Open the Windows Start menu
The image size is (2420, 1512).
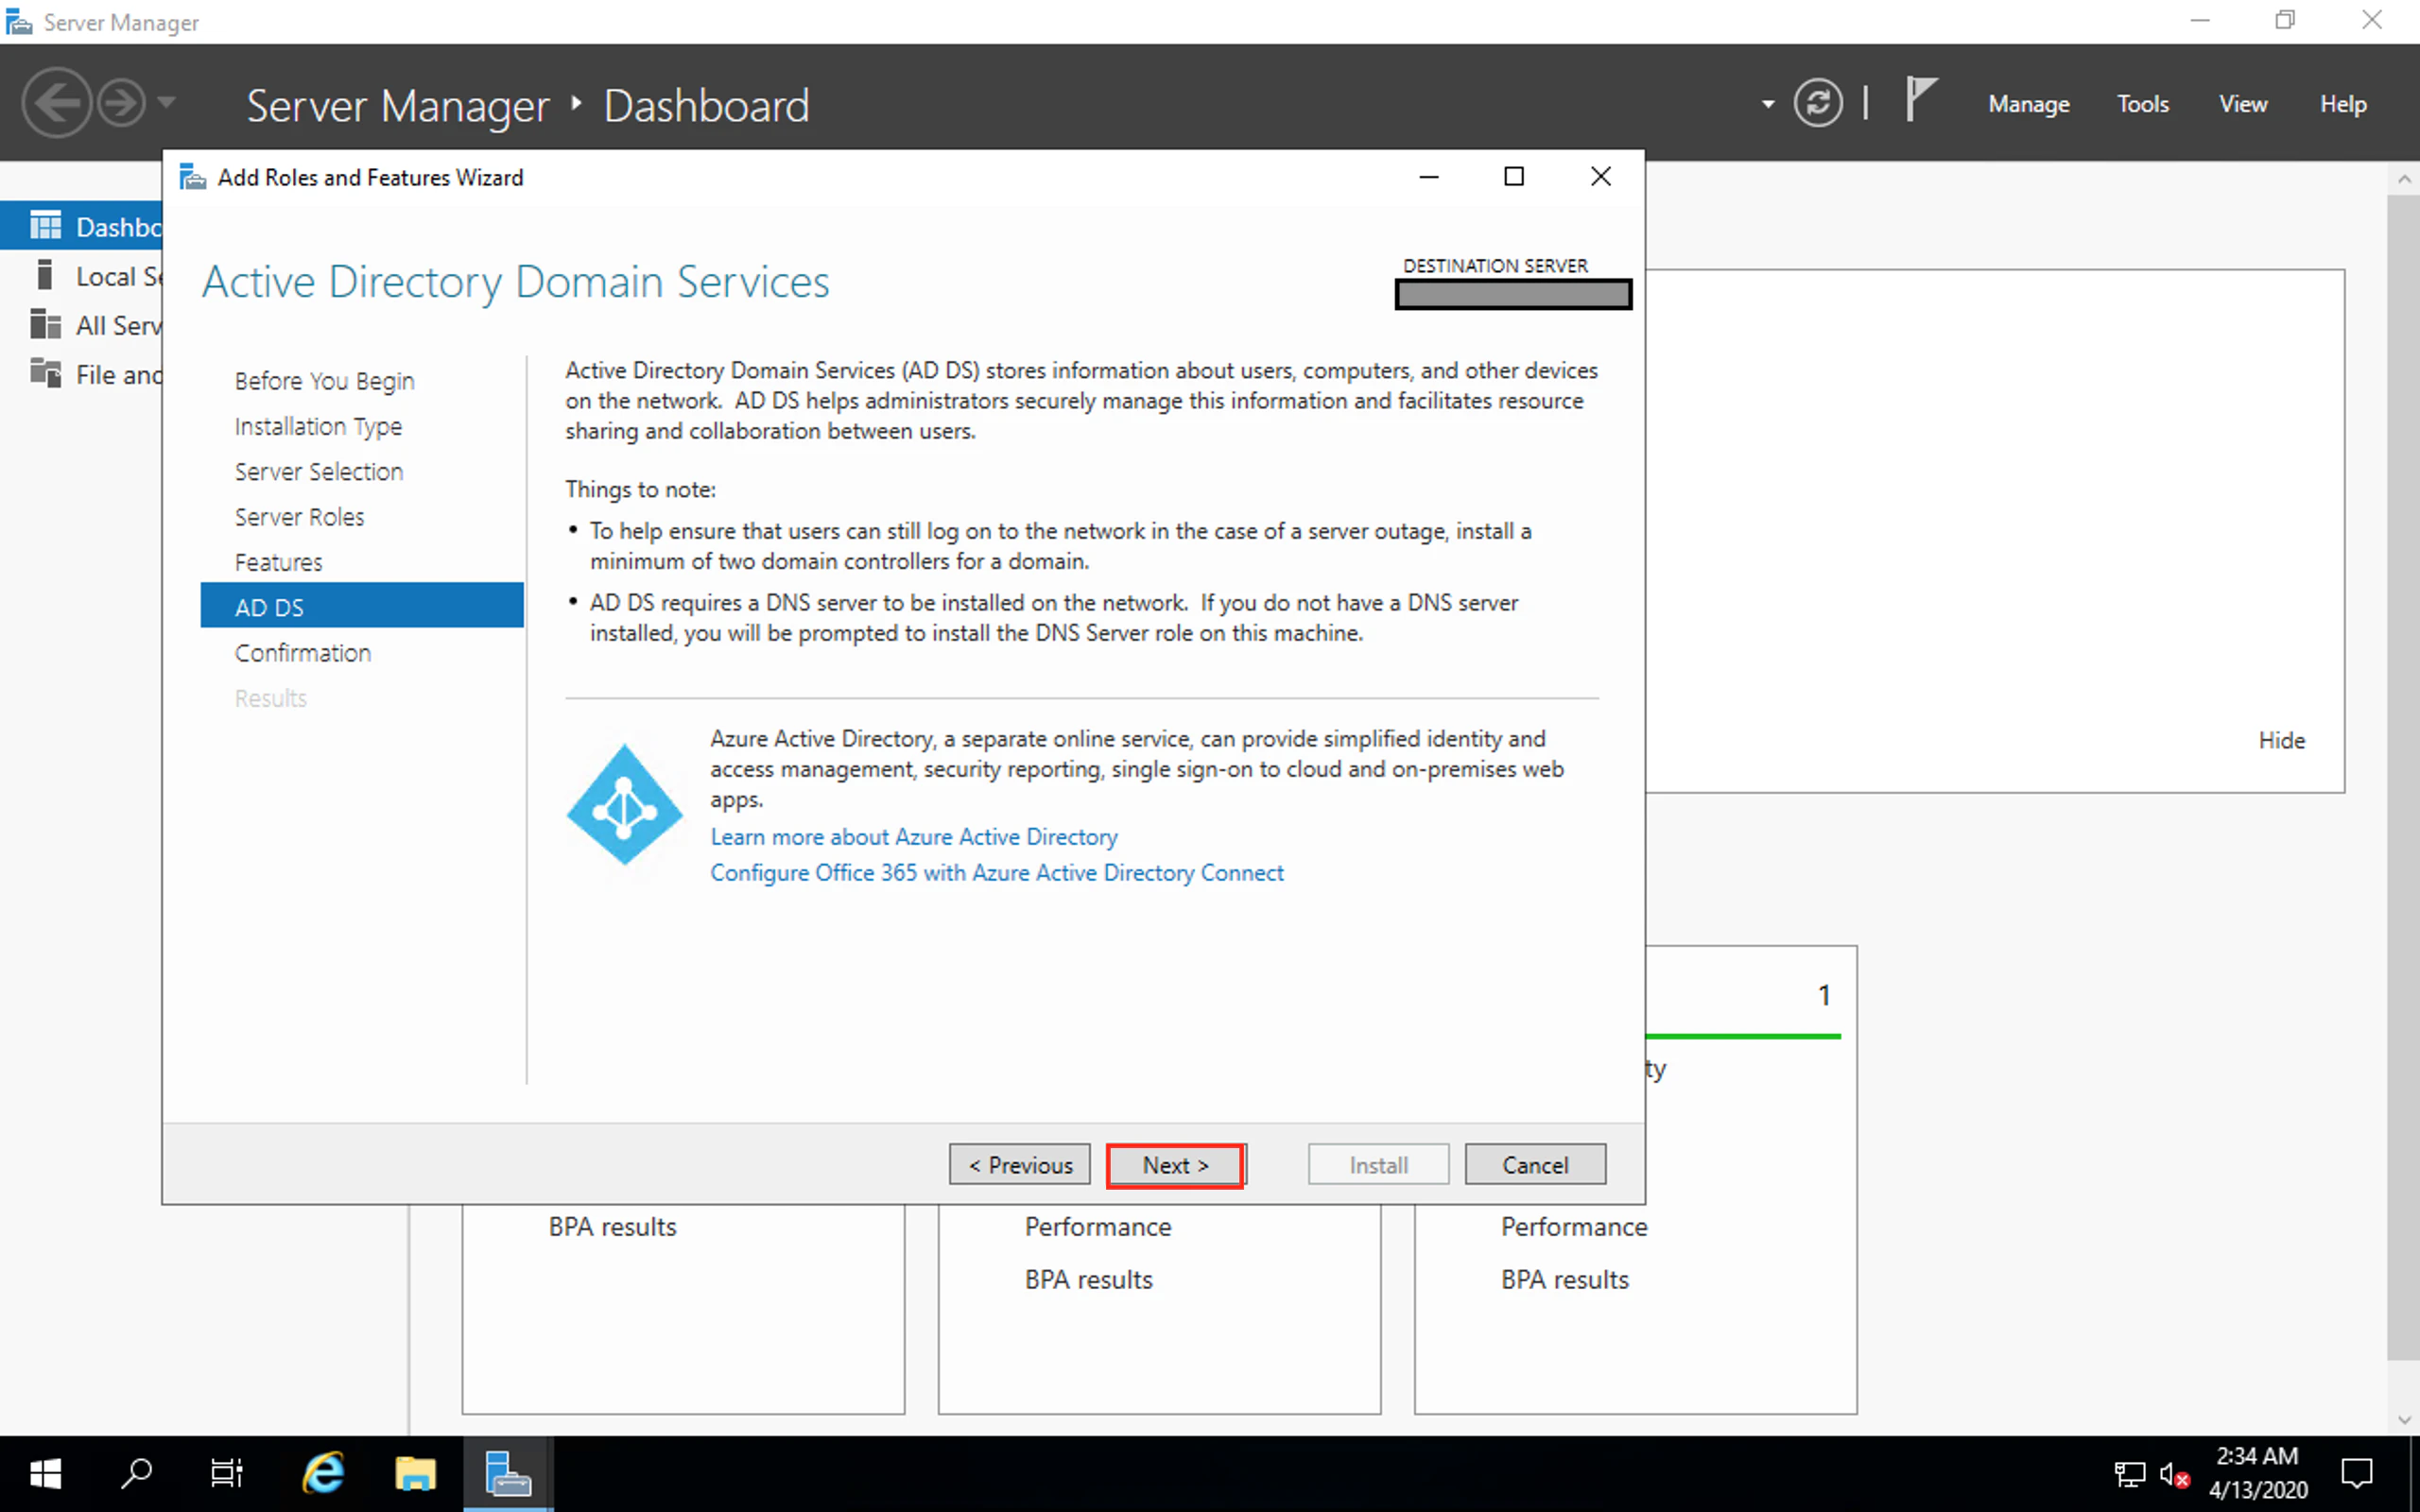pos(45,1473)
